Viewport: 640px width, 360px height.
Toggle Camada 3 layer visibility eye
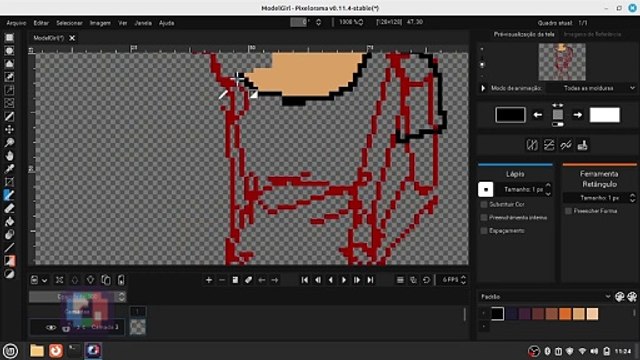click(x=51, y=327)
